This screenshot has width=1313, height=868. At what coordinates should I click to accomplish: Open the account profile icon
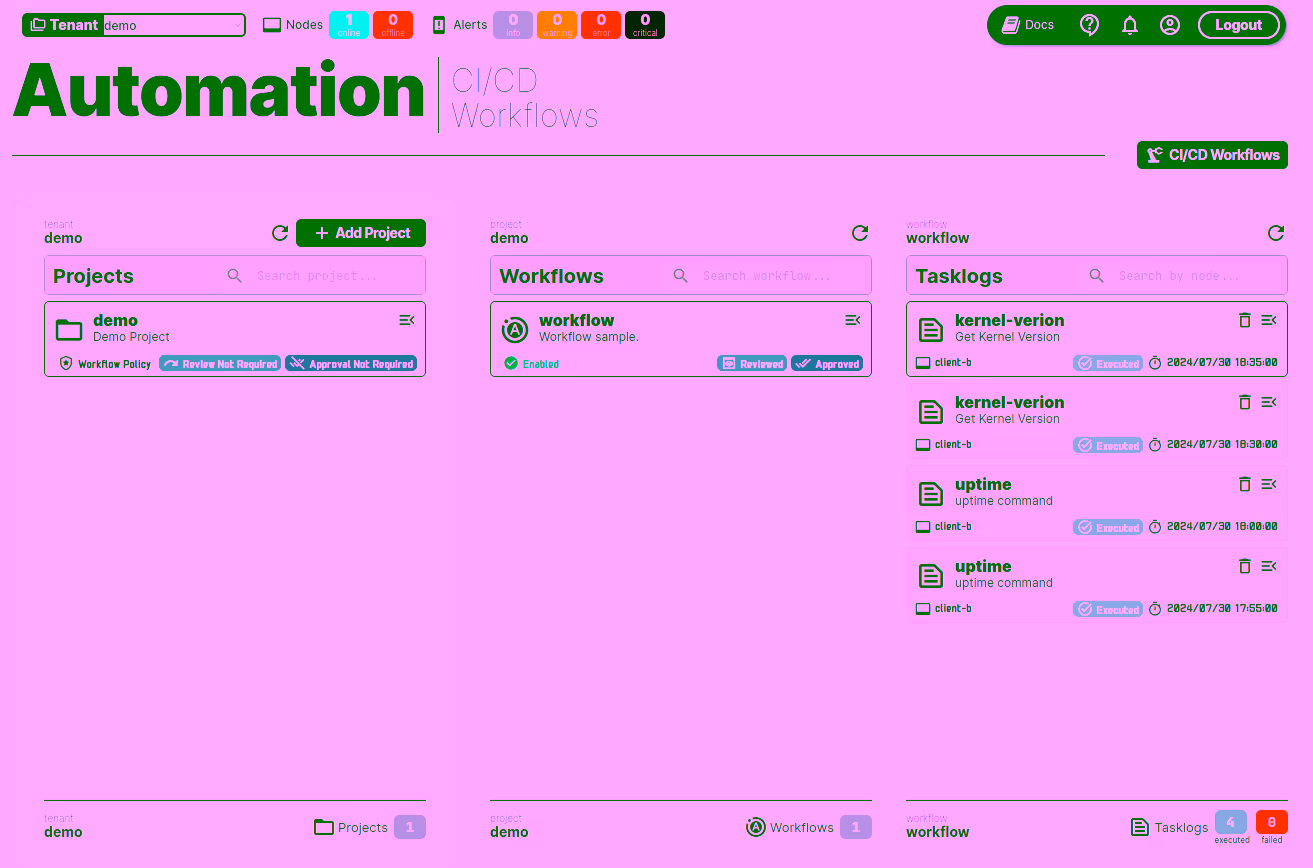tap(1170, 24)
